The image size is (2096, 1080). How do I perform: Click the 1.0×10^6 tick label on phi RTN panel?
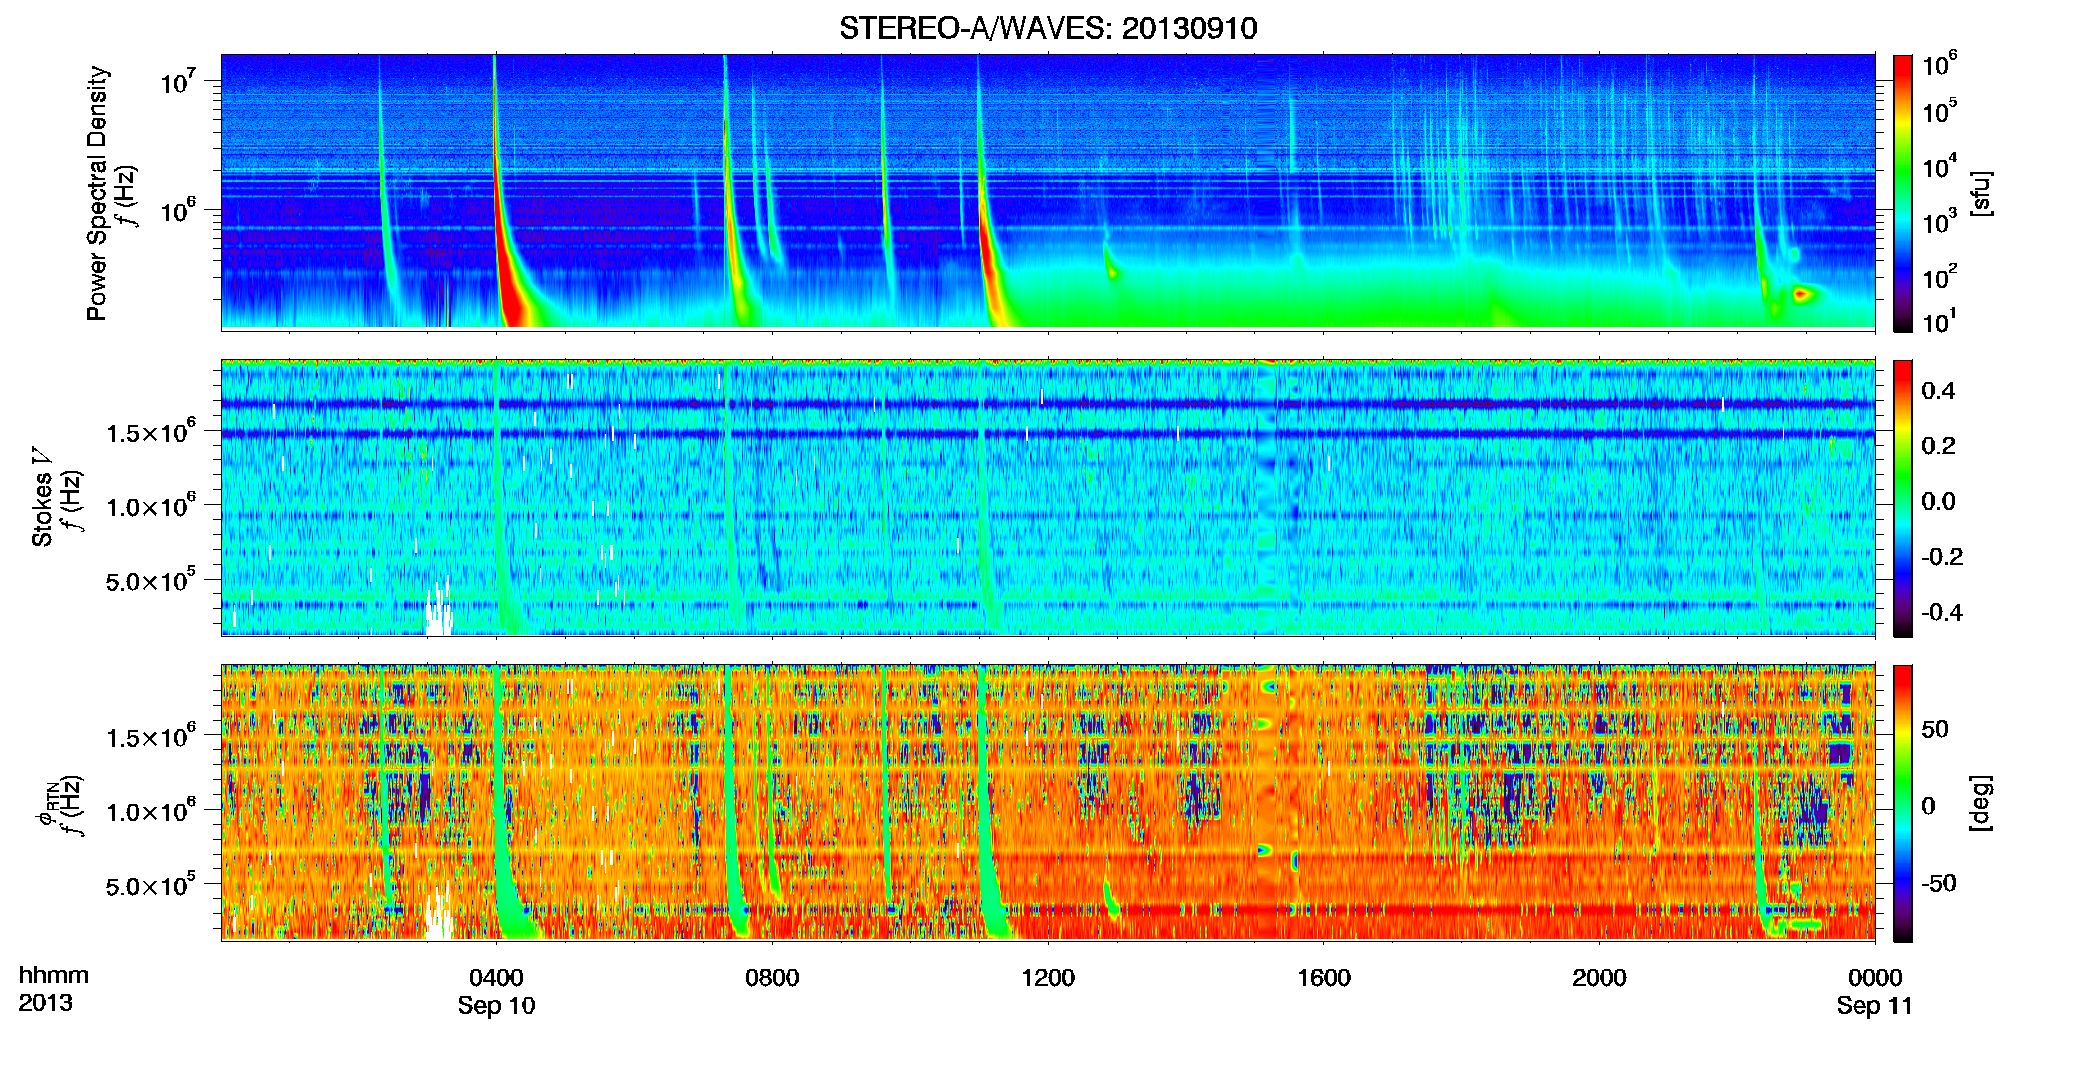pyautogui.click(x=150, y=811)
